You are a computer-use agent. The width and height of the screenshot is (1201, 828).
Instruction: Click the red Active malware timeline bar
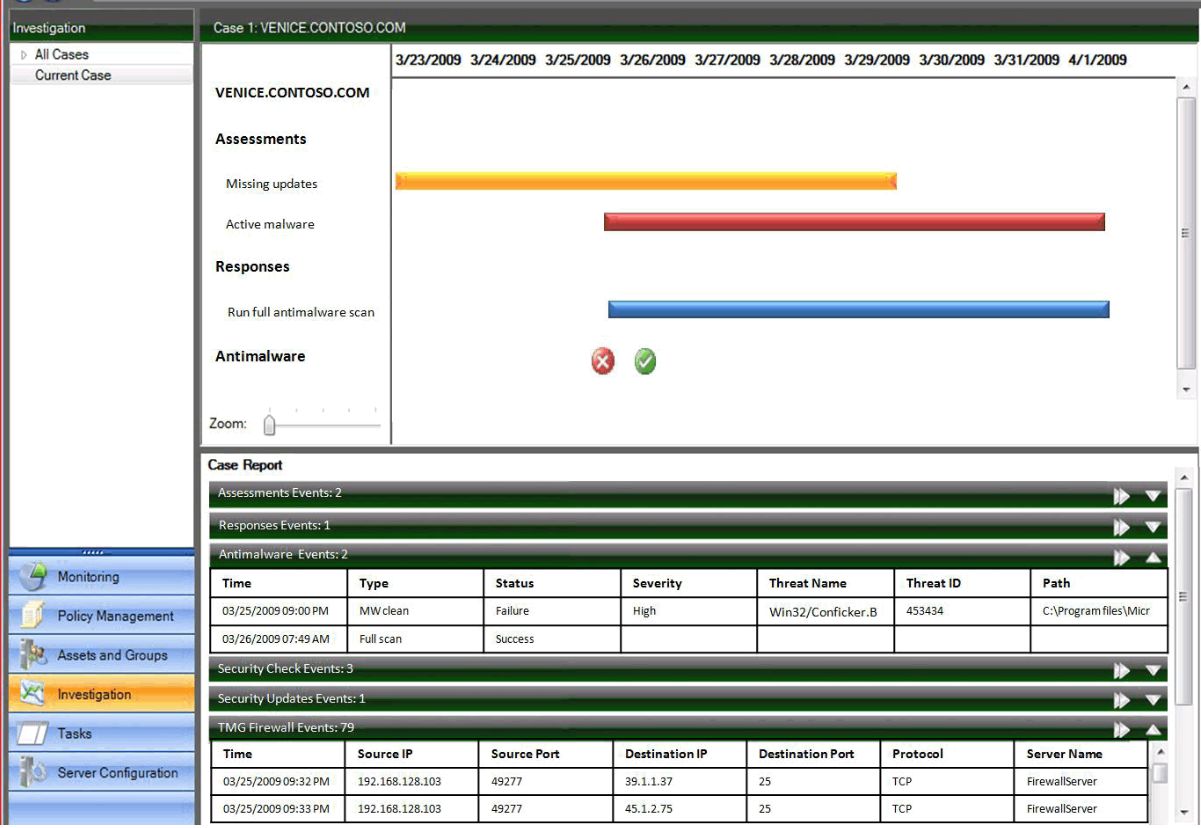coord(854,221)
